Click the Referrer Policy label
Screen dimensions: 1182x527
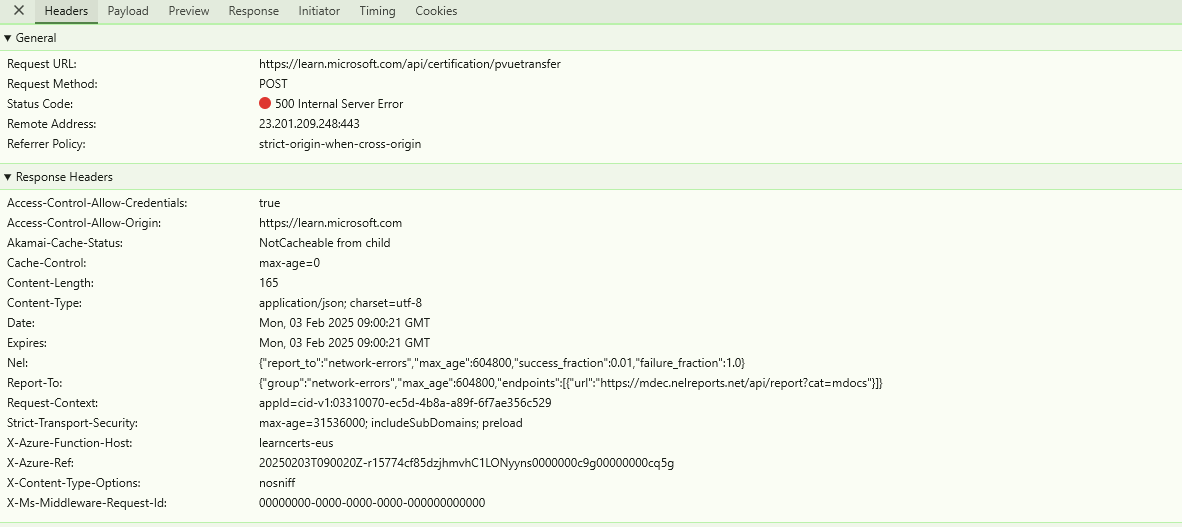coord(46,144)
